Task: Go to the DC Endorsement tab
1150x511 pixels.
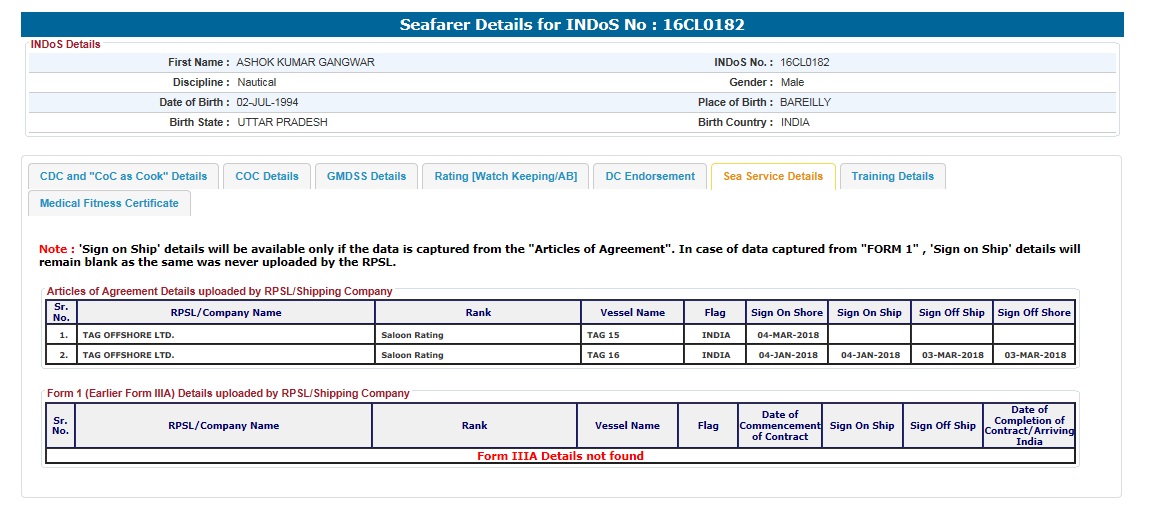Action: pyautogui.click(x=650, y=176)
